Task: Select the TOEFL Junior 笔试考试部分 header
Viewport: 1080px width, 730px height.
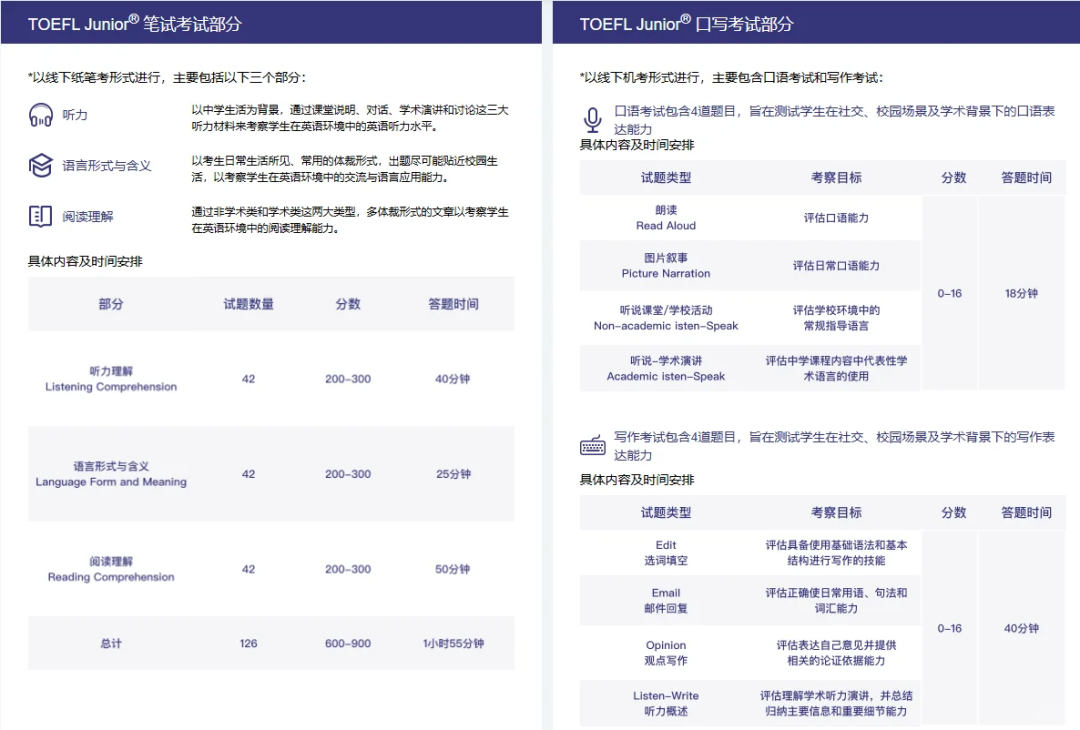Action: coord(135,23)
